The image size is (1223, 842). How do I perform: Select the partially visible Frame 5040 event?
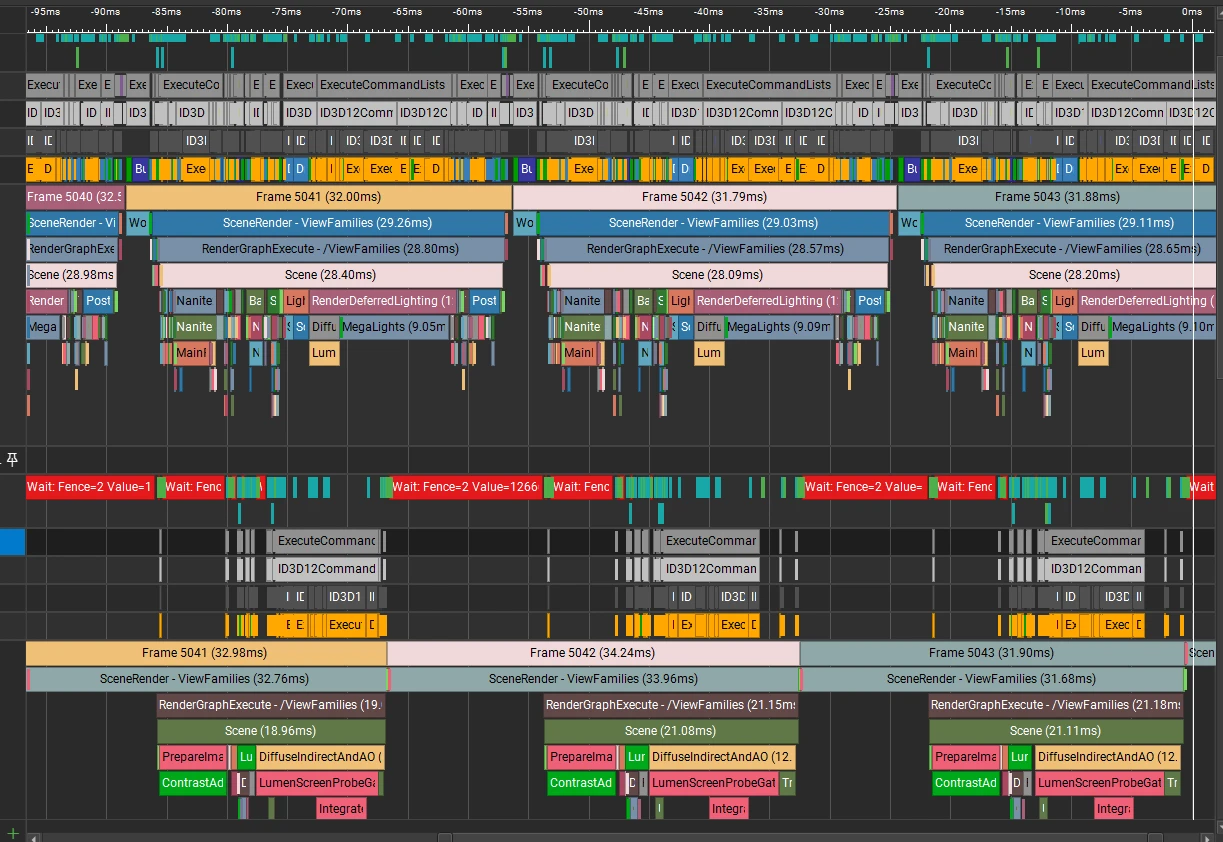(75, 197)
